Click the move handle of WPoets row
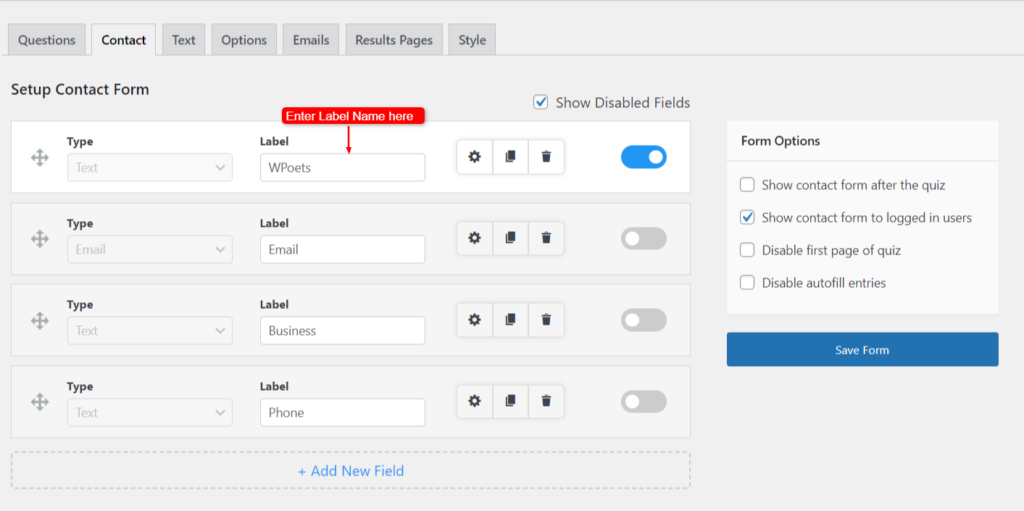The height and width of the screenshot is (511, 1024). pyautogui.click(x=40, y=157)
